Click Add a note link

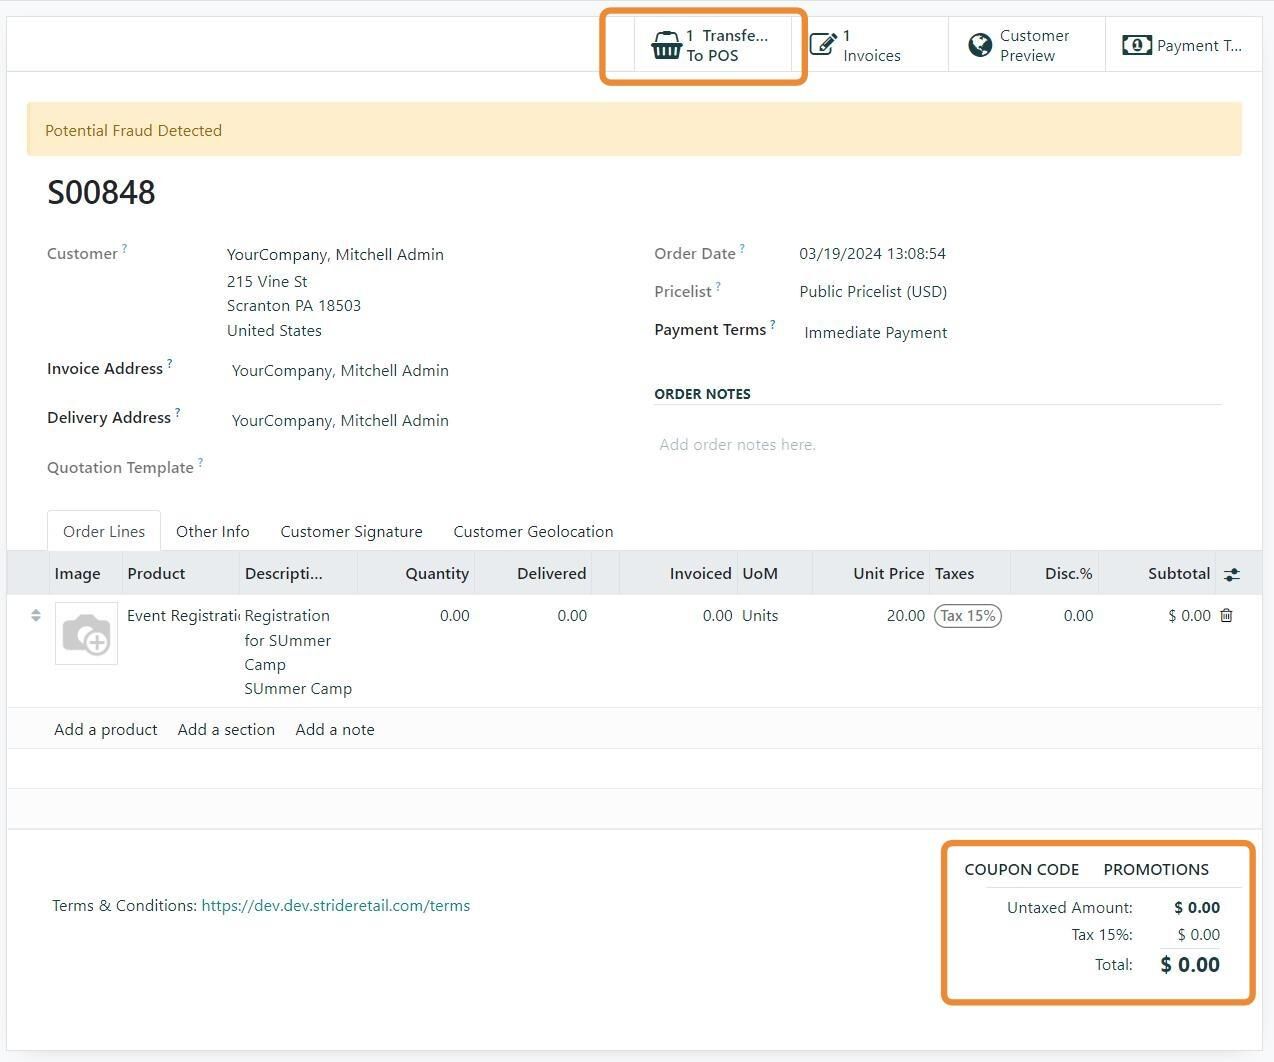pyautogui.click(x=335, y=729)
